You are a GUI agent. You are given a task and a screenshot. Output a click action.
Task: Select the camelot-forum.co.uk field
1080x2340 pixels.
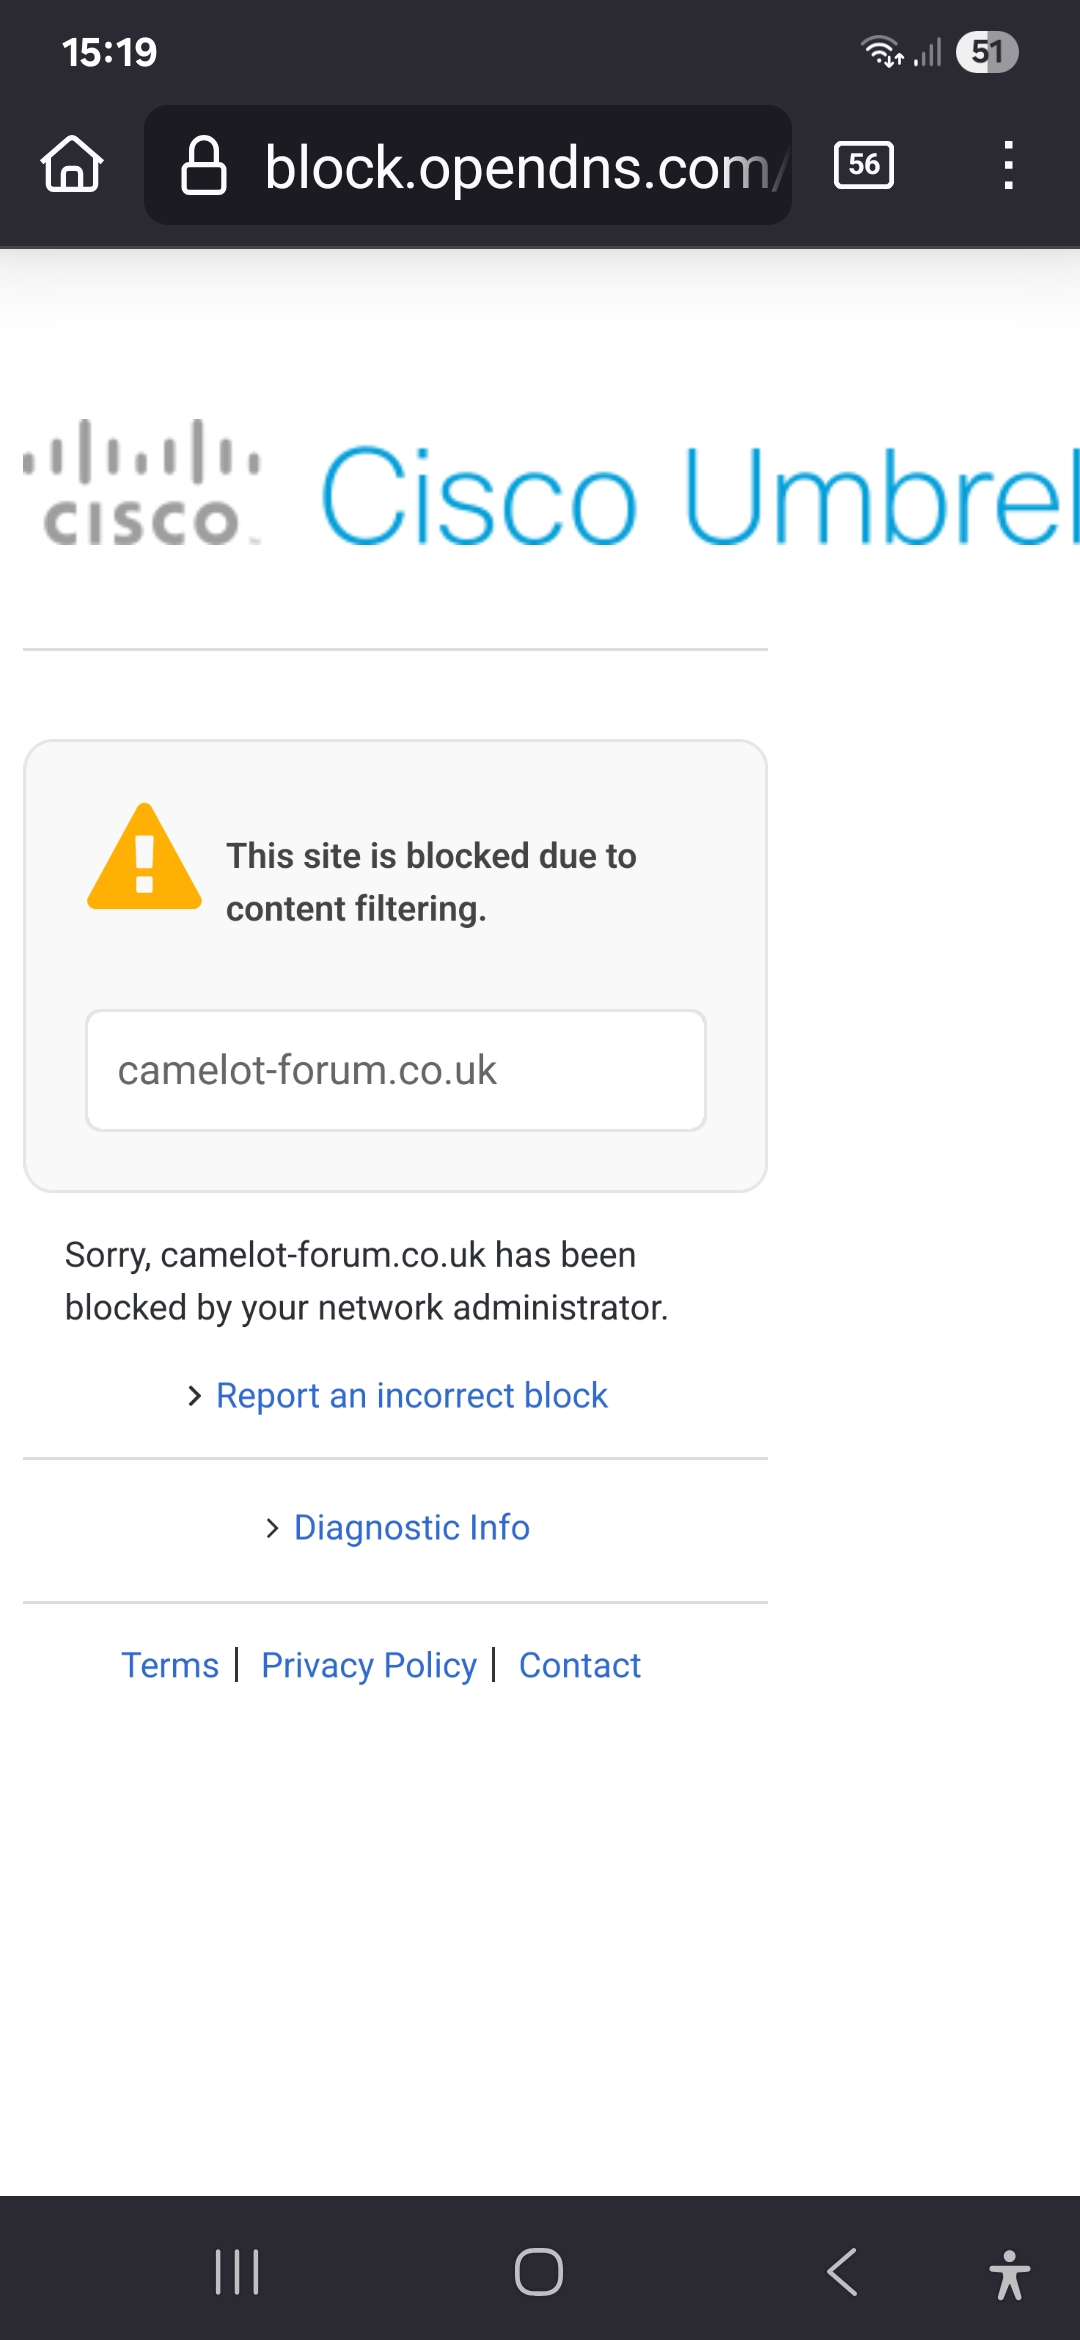[x=396, y=1070]
